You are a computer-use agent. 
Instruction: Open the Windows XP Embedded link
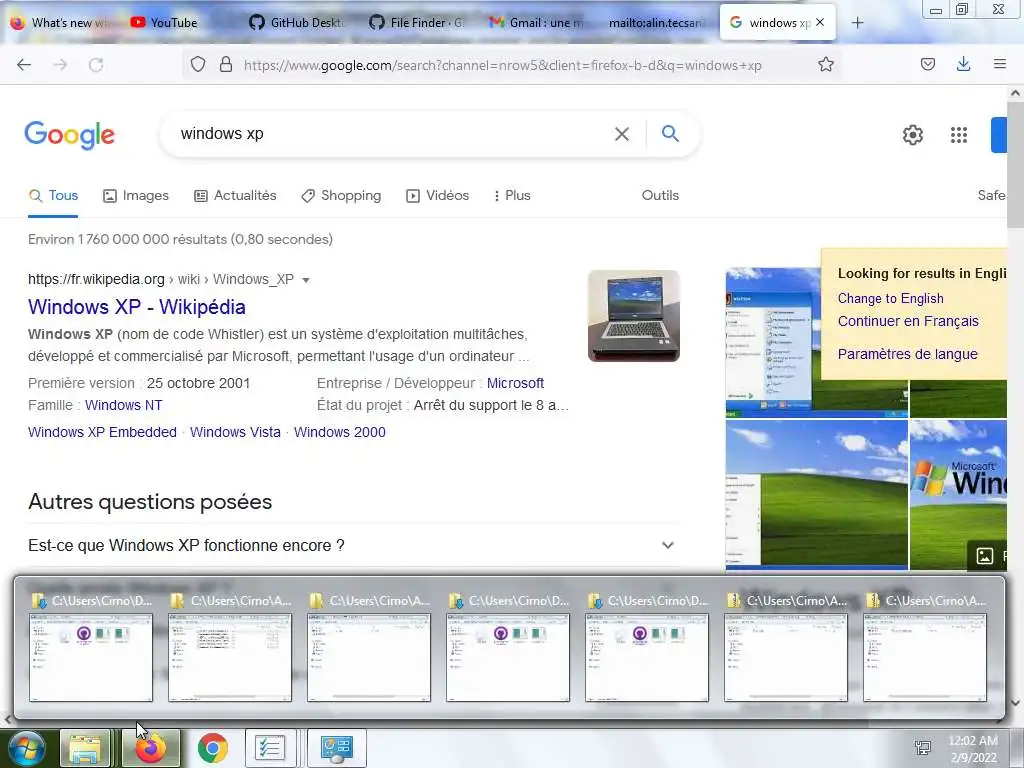click(x=103, y=432)
